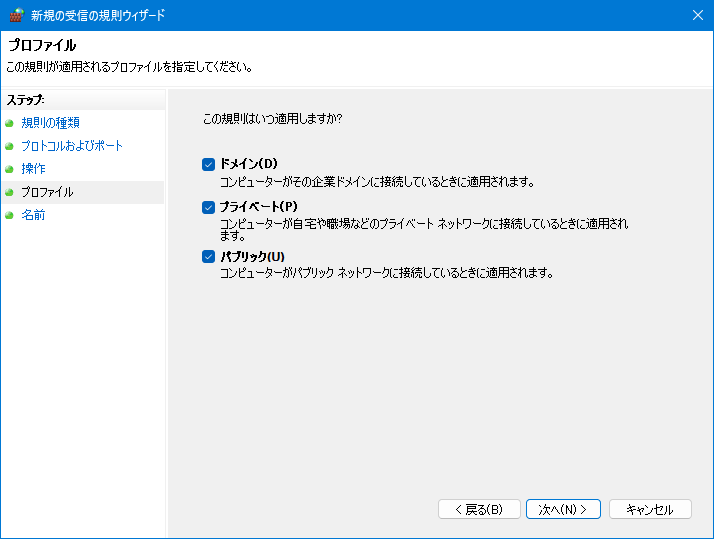Go to the 規則の種類 step link
The image size is (714, 539).
(x=51, y=123)
